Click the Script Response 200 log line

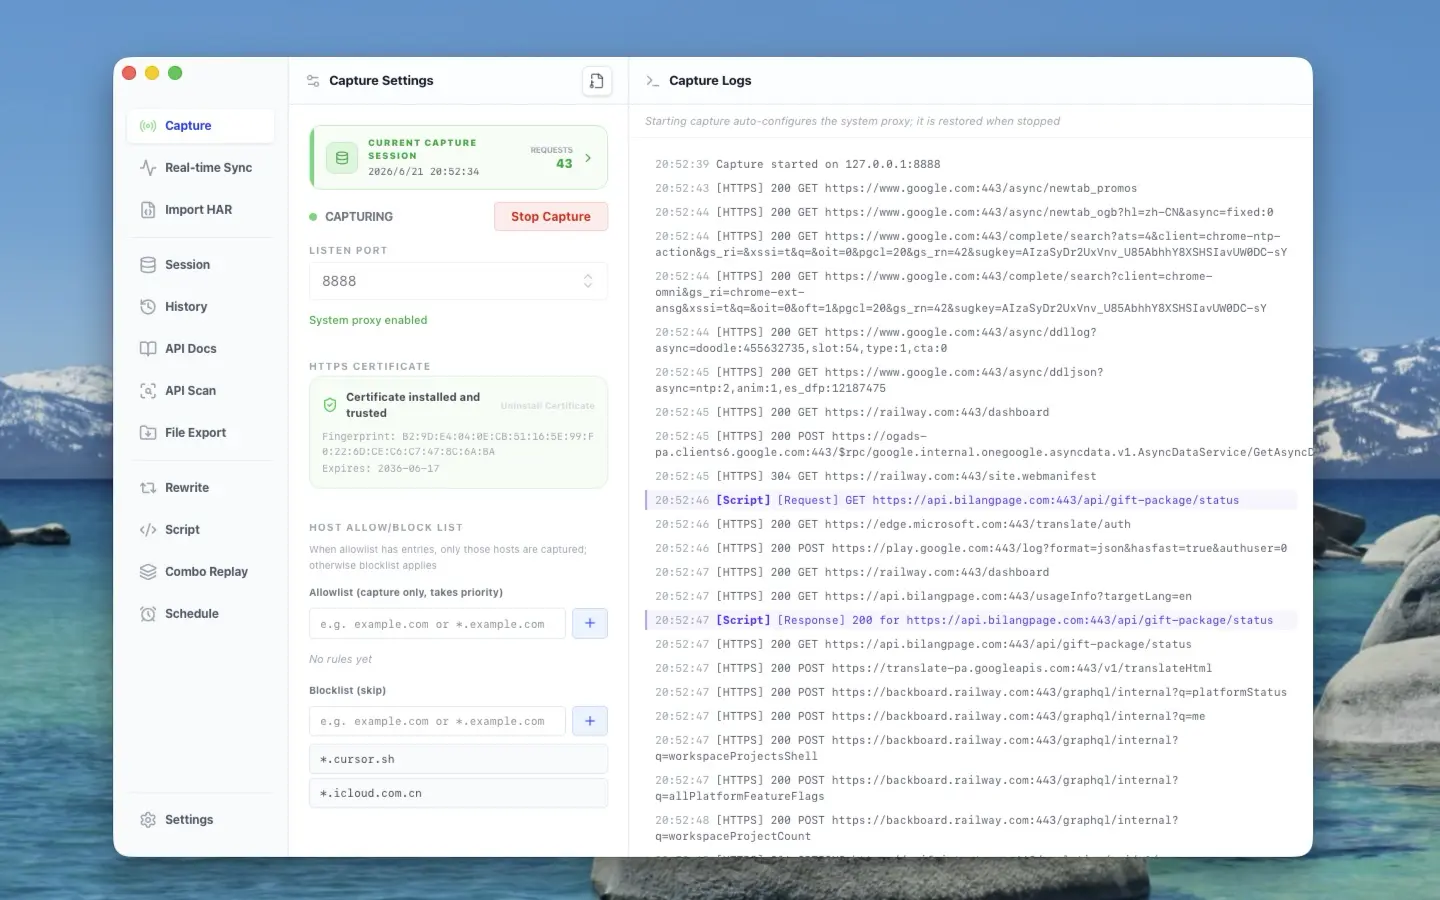pos(971,620)
